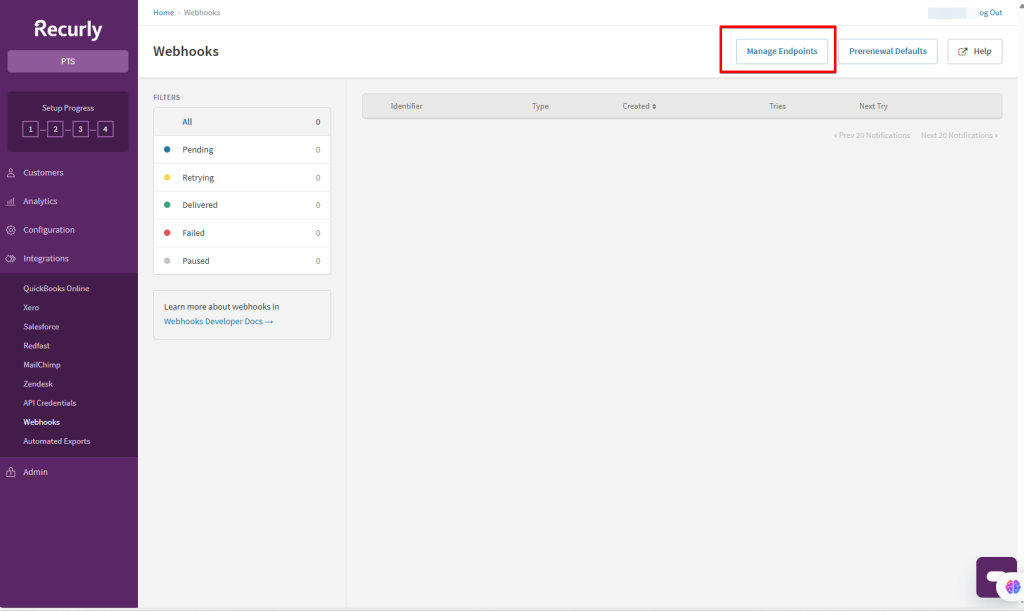The image size is (1024, 611).
Task: Go to Automated Exports page
Action: pos(56,441)
